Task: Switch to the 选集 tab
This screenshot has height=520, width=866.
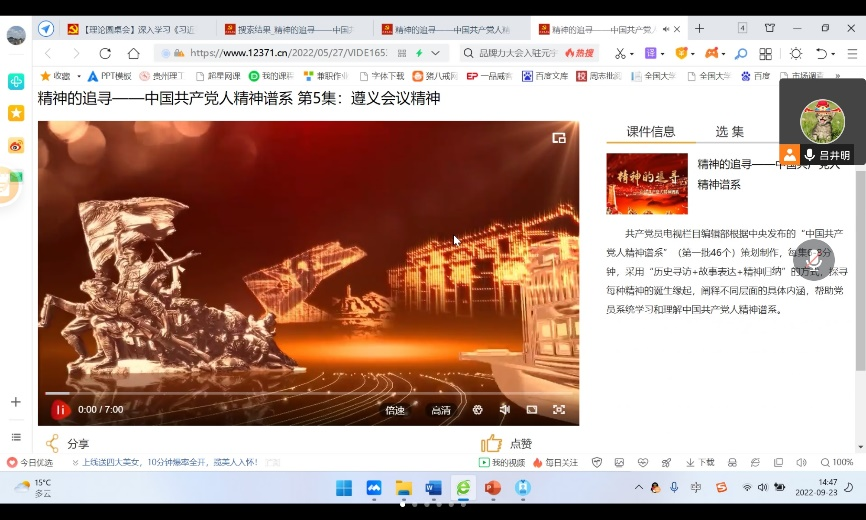Action: pyautogui.click(x=729, y=132)
